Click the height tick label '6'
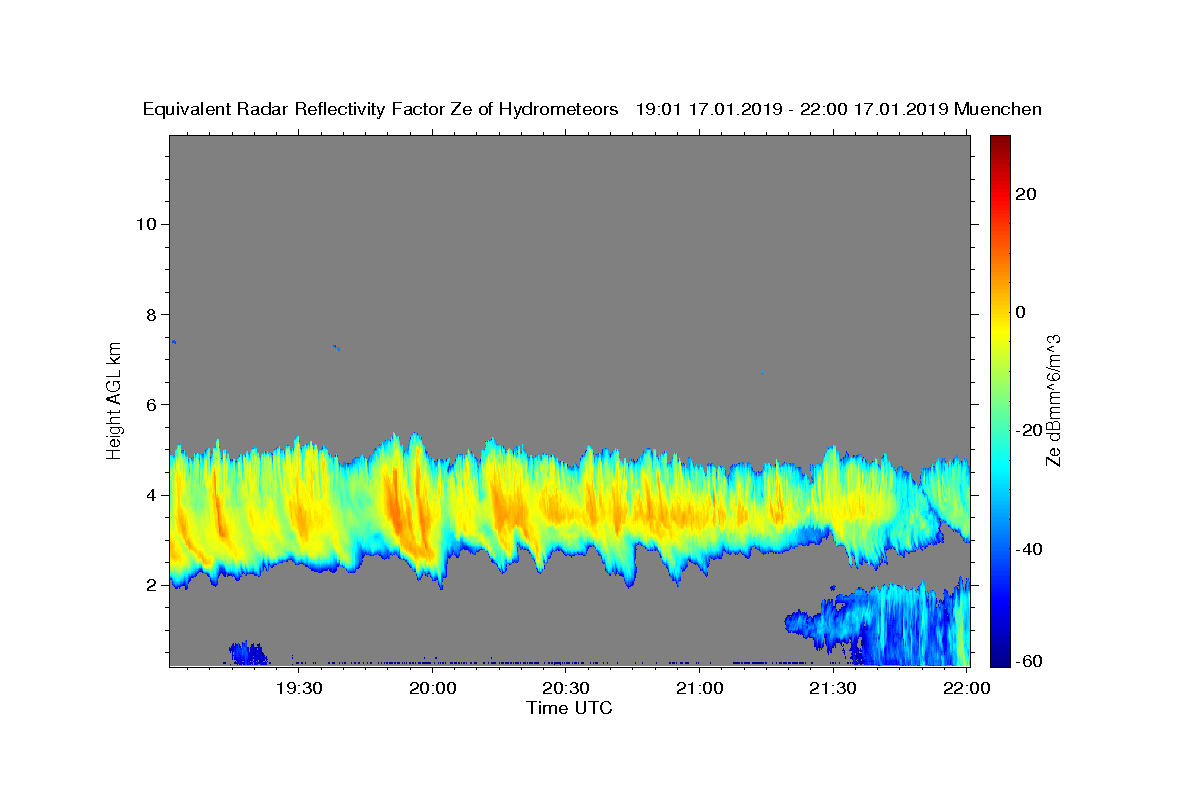Screen dimensions: 1200x800 click(151, 404)
